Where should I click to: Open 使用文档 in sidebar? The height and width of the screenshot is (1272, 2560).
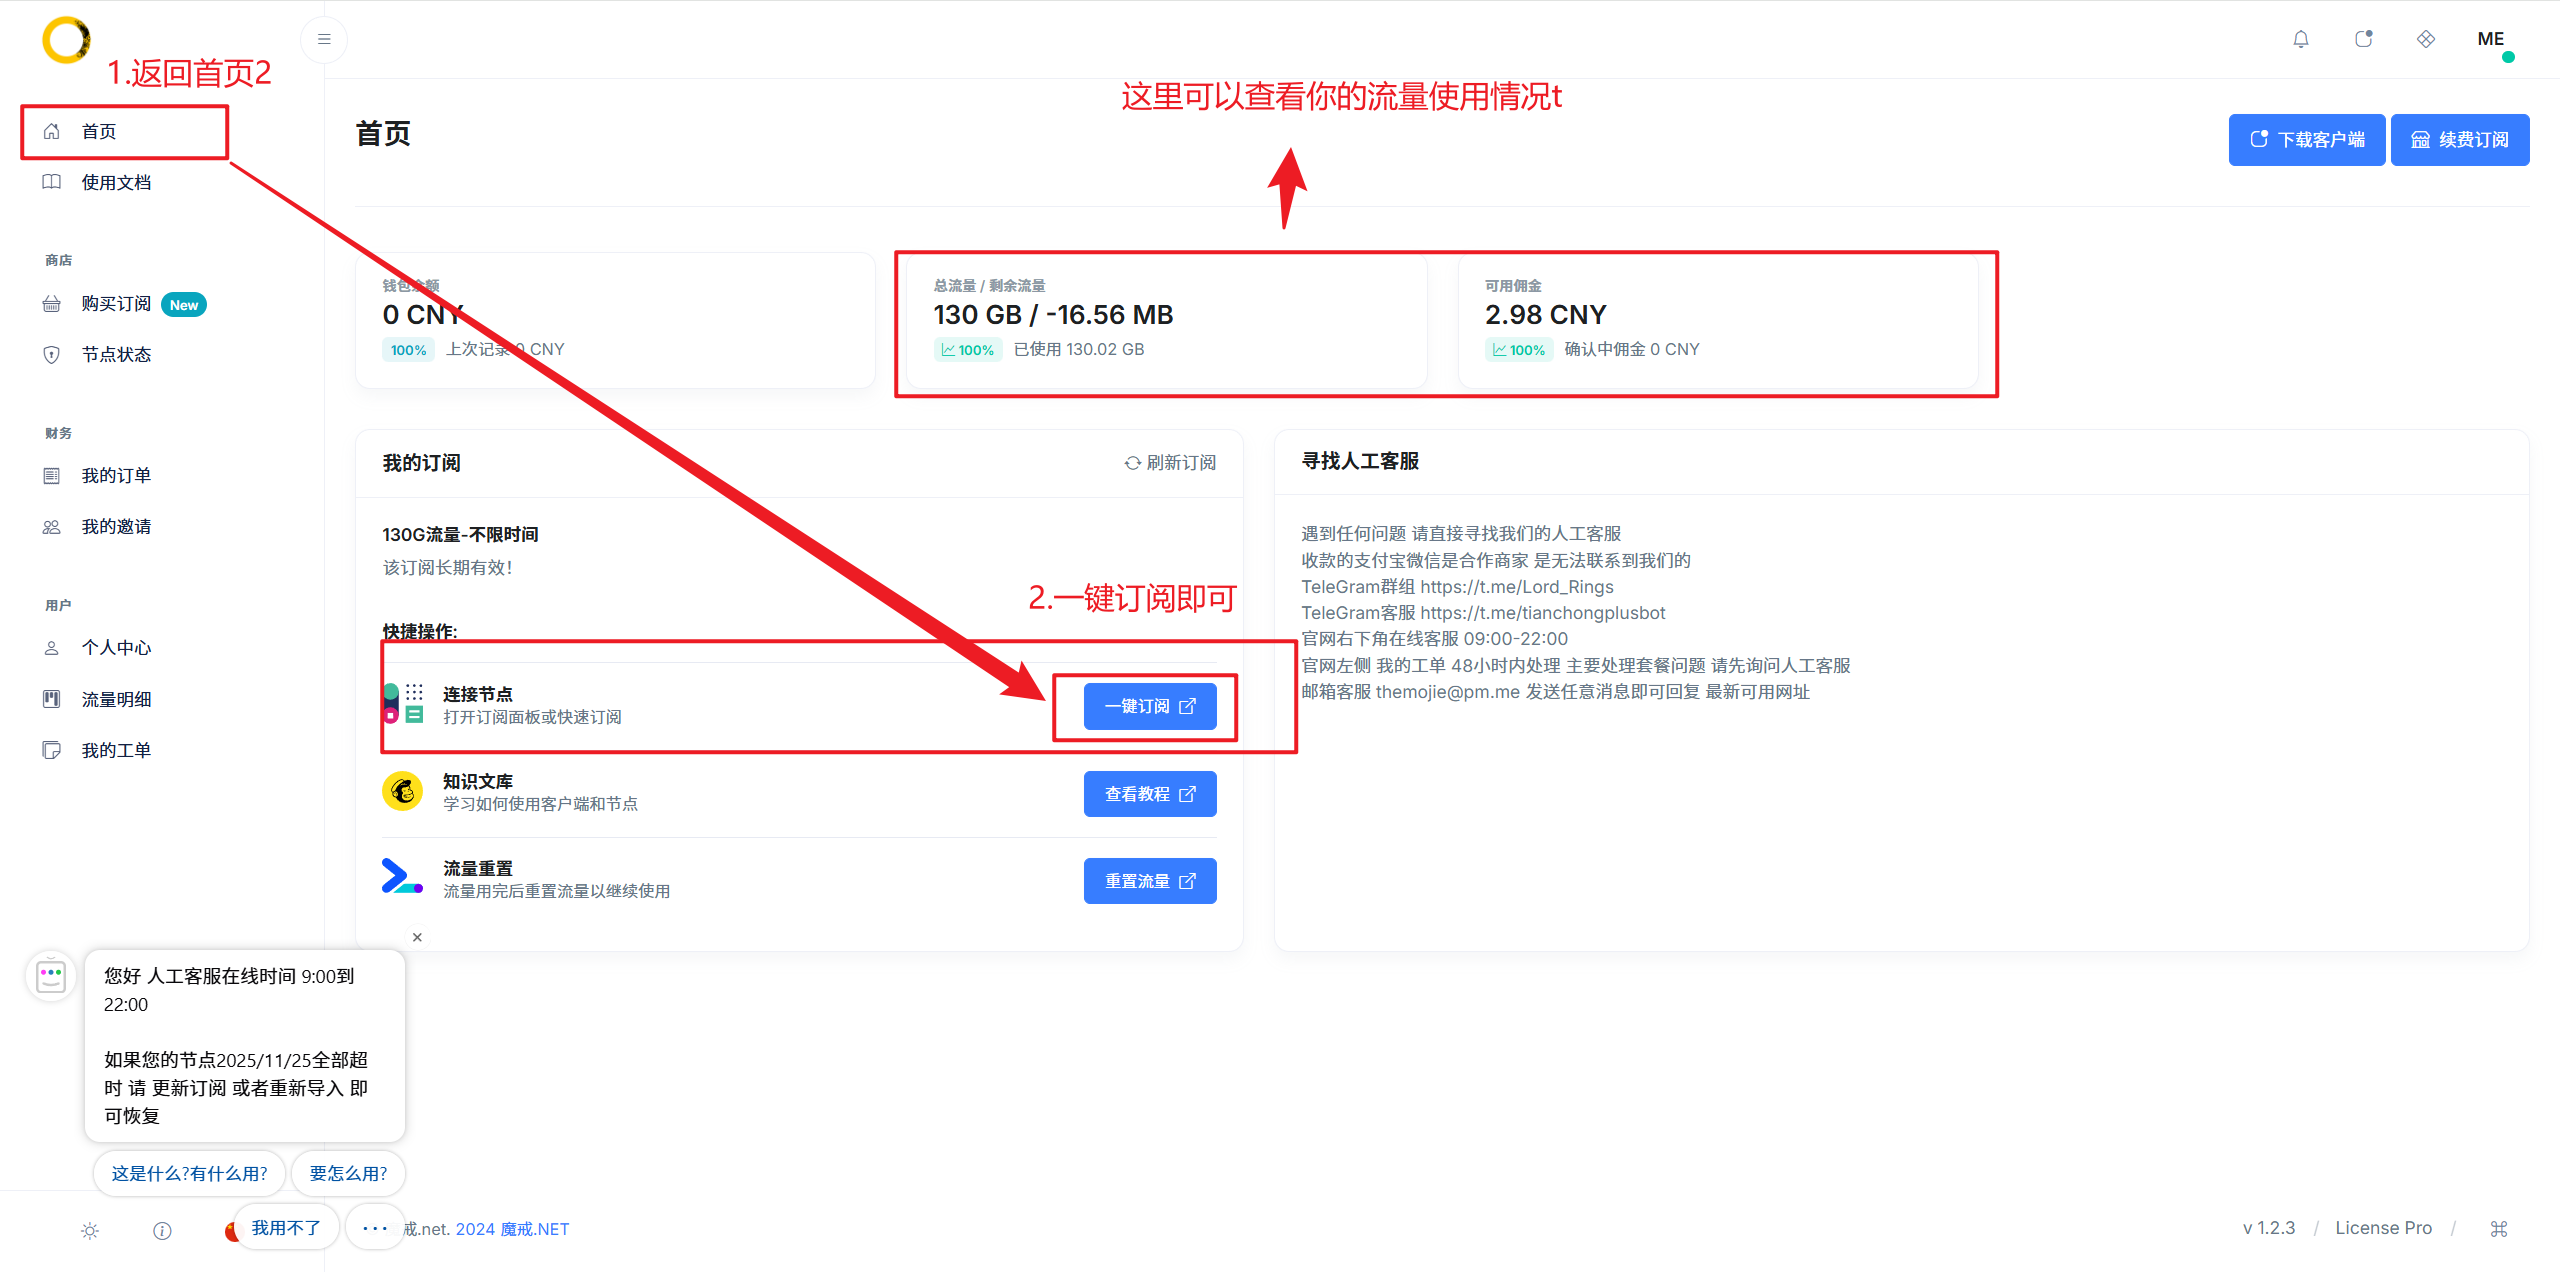click(x=116, y=183)
